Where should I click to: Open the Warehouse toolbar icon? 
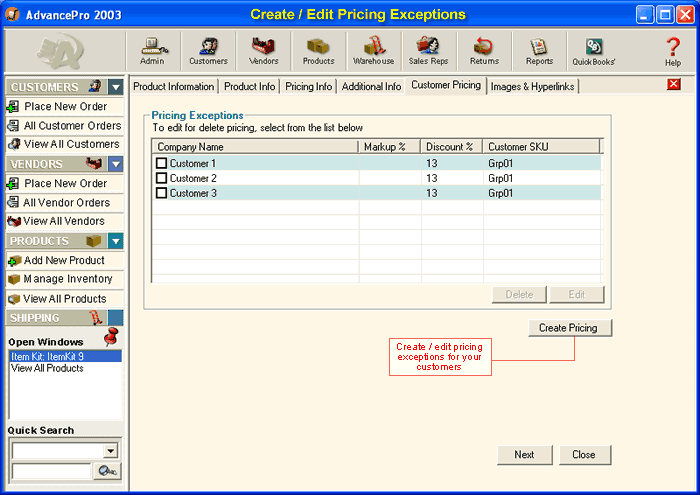click(374, 51)
